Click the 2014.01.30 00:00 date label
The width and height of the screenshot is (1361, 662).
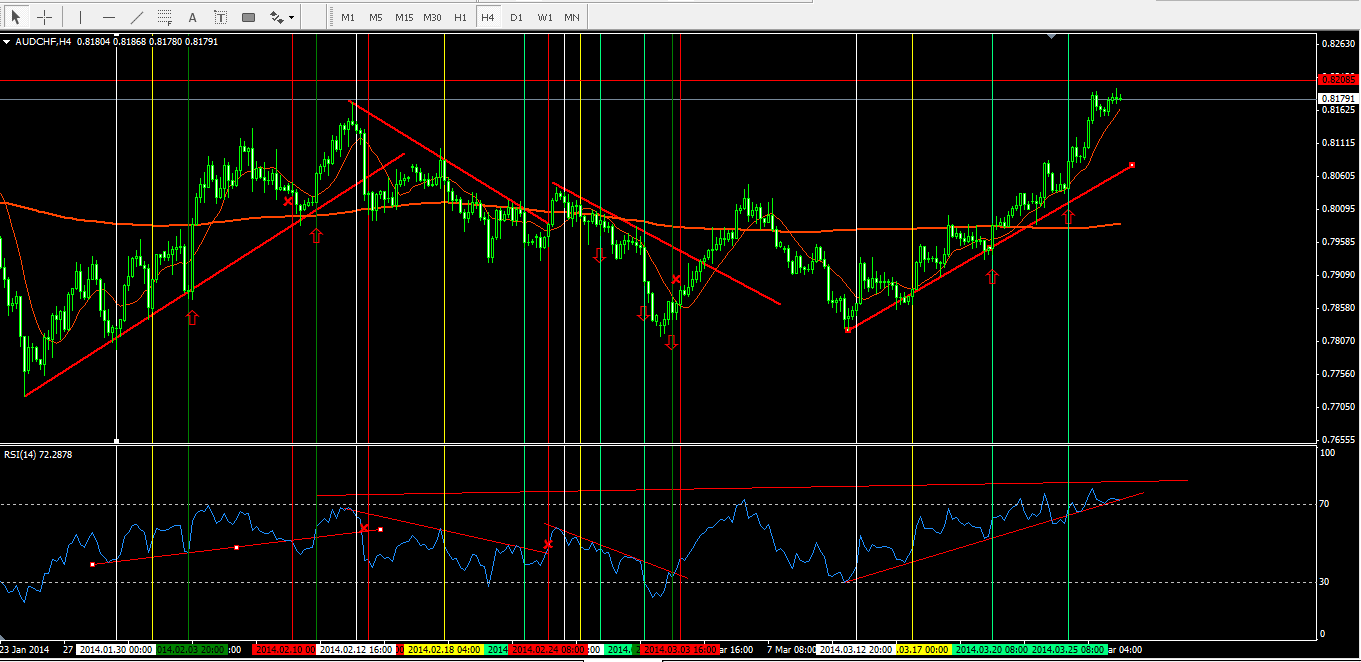click(115, 649)
